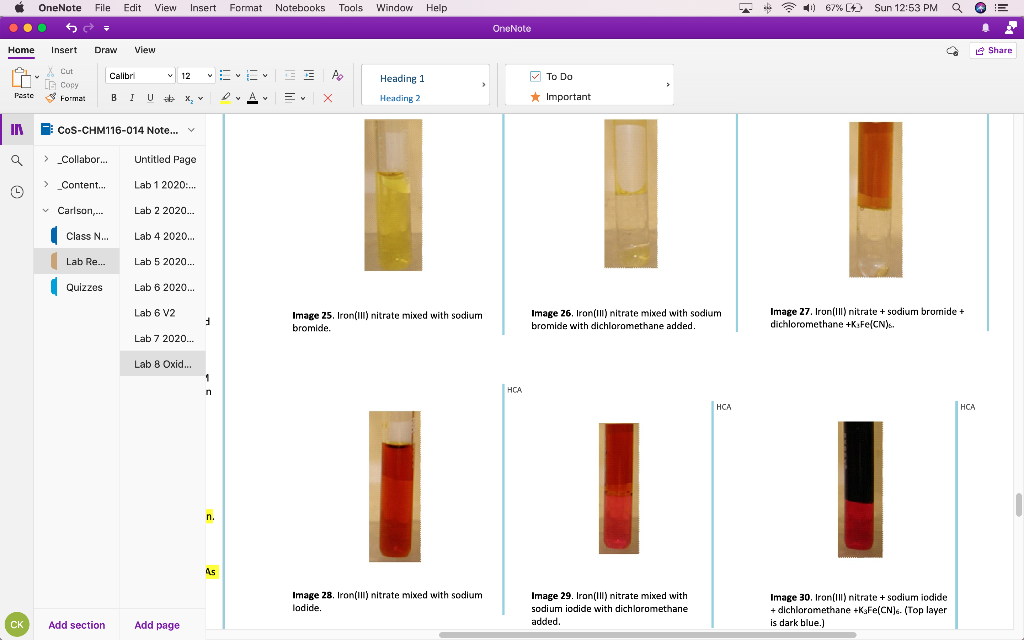The height and width of the screenshot is (640, 1024).
Task: Switch to the Draw ribbon tab
Action: 106,50
